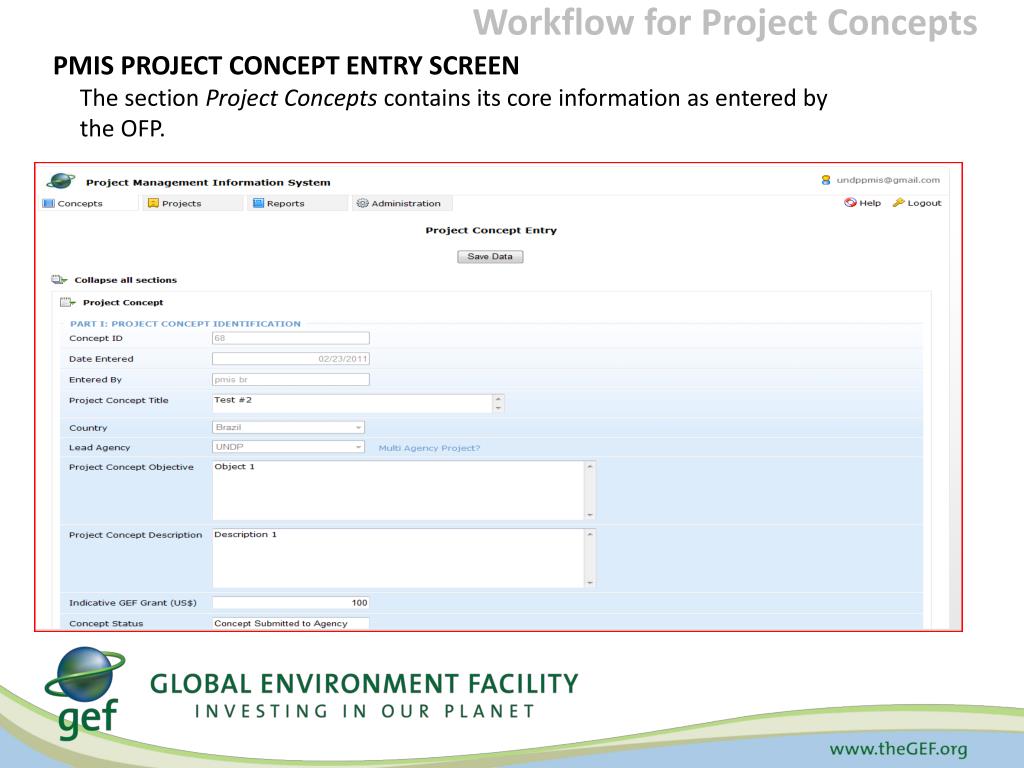
Task: Click the user account icon beside email
Action: tap(826, 180)
